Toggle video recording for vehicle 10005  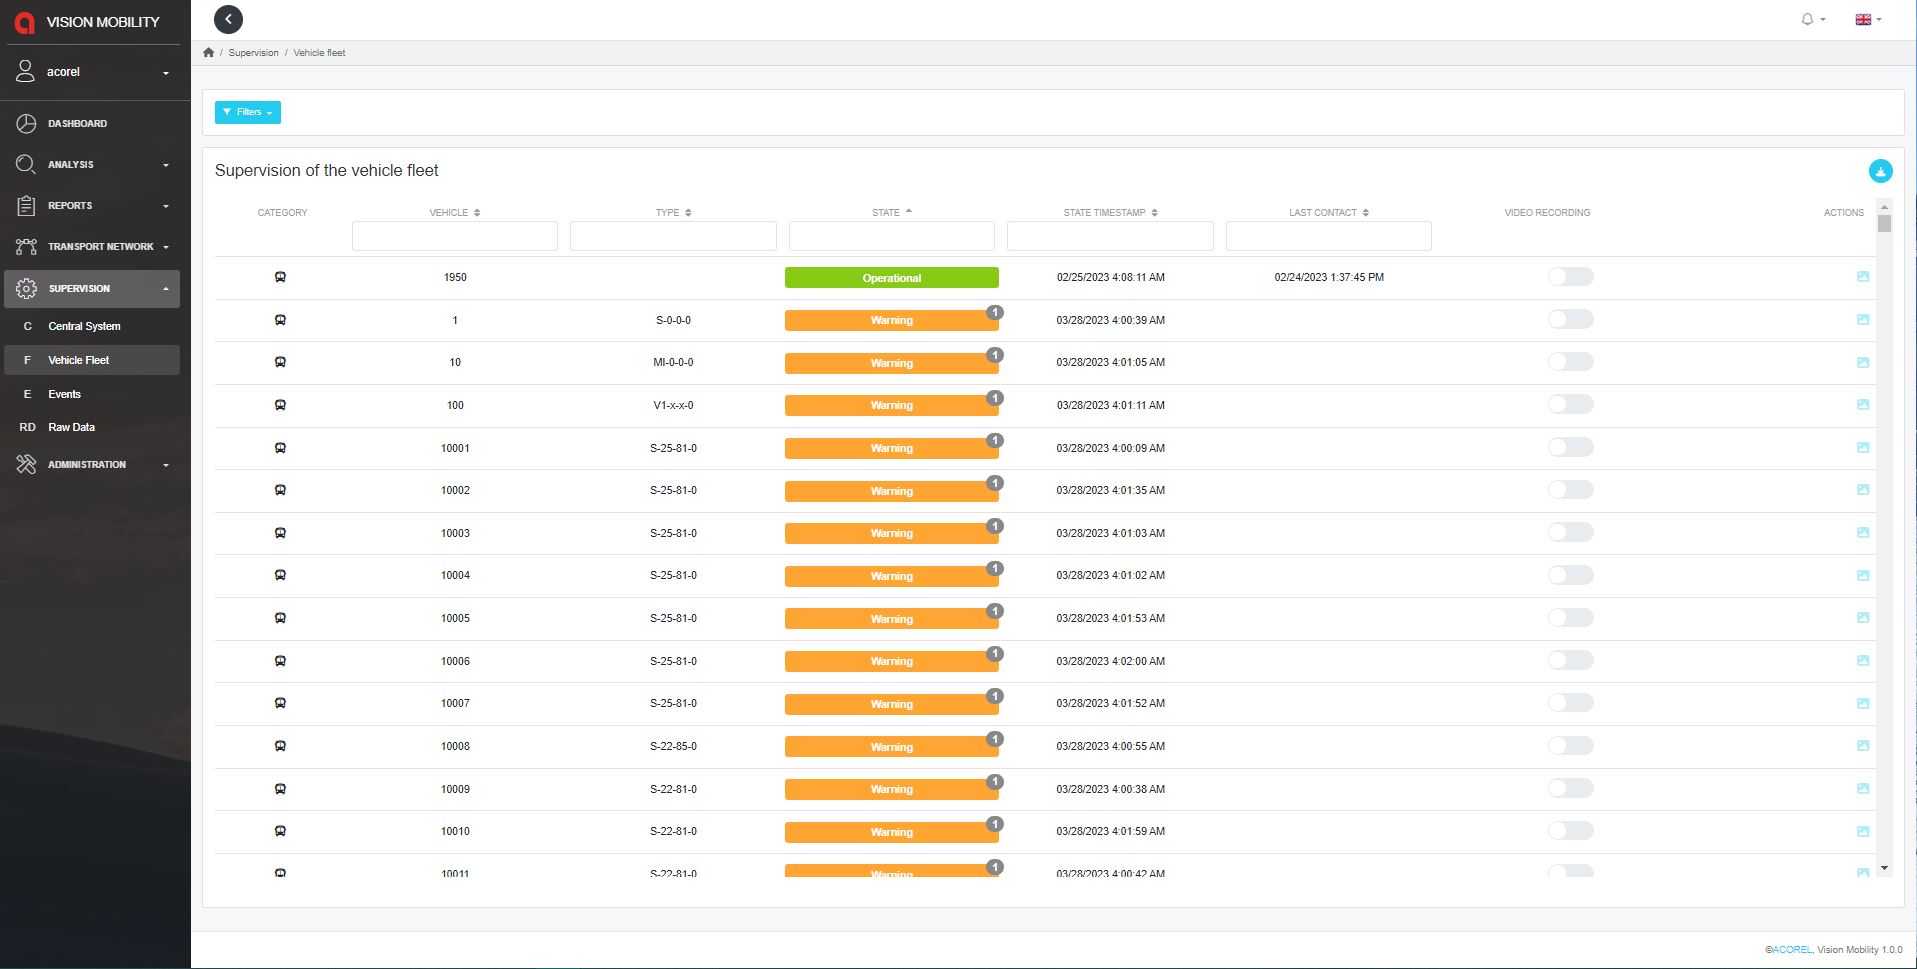pos(1570,618)
